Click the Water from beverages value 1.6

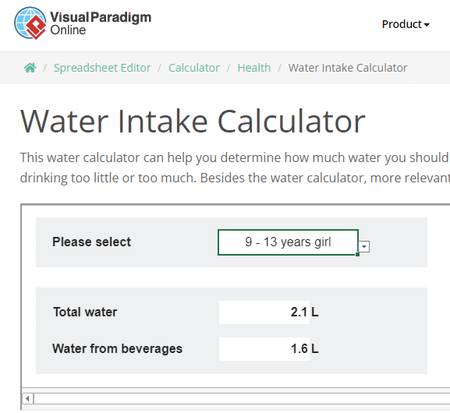click(x=264, y=349)
